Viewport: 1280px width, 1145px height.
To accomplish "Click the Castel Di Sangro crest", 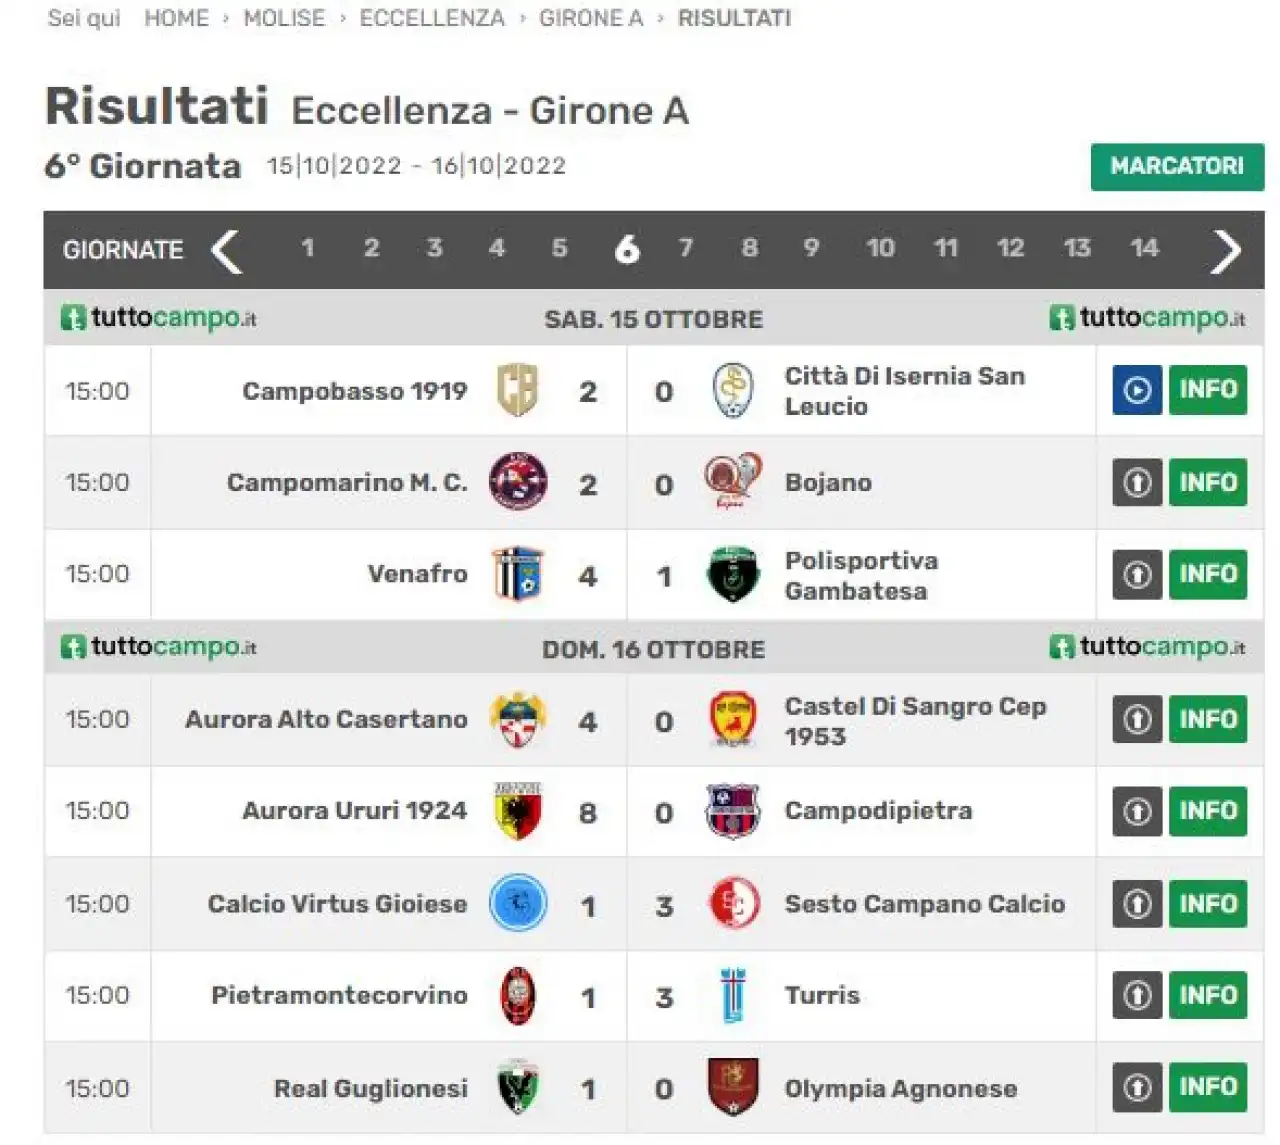I will [733, 720].
